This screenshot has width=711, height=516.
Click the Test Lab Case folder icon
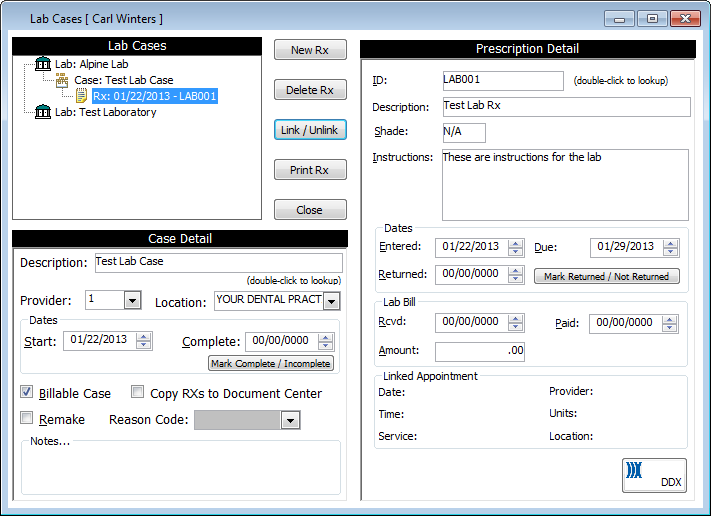click(x=62, y=81)
